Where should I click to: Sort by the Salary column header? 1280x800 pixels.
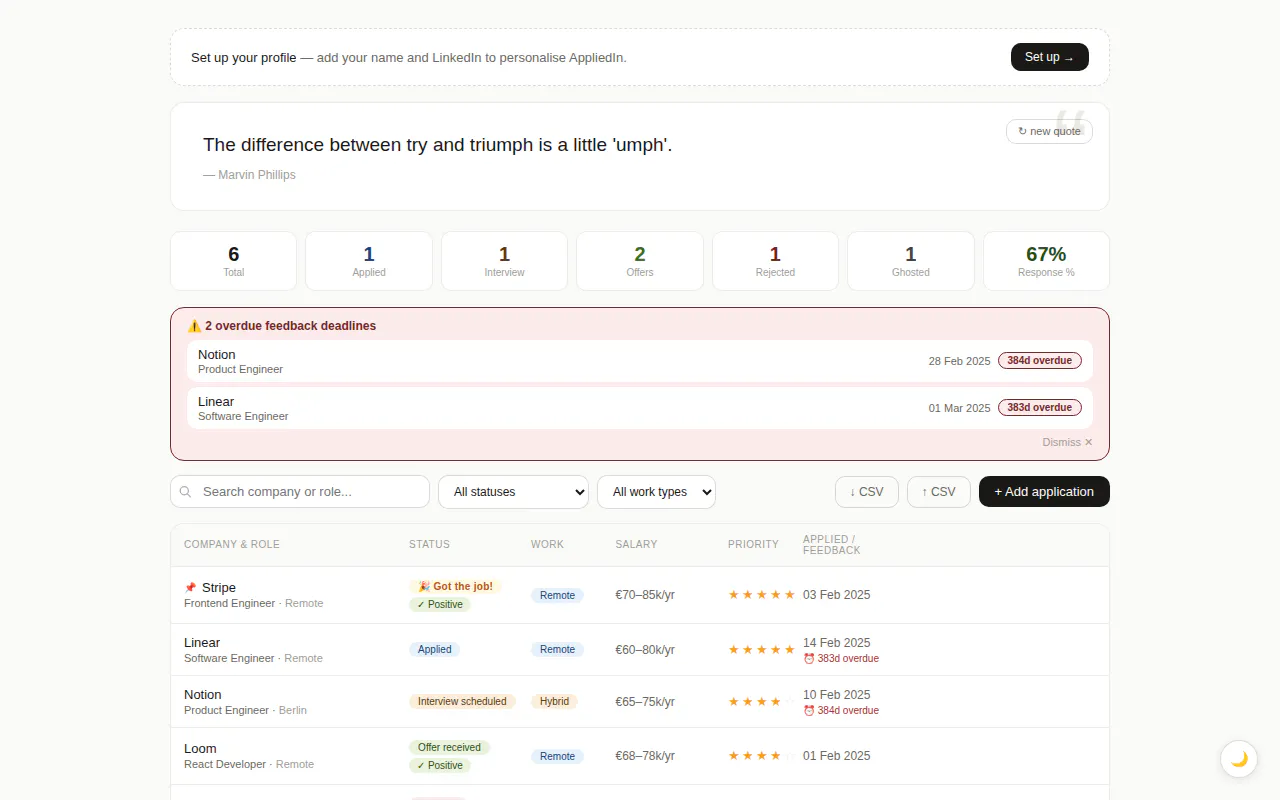(x=636, y=545)
